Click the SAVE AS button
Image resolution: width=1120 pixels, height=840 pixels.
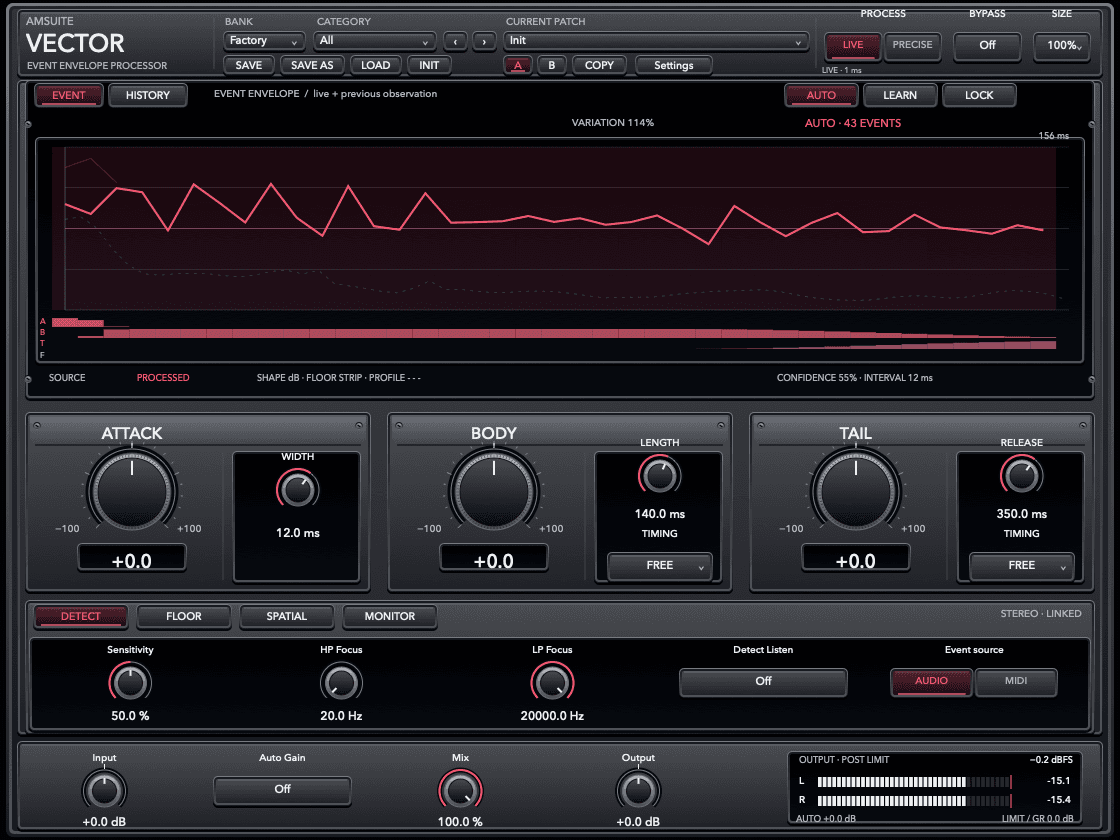point(312,66)
